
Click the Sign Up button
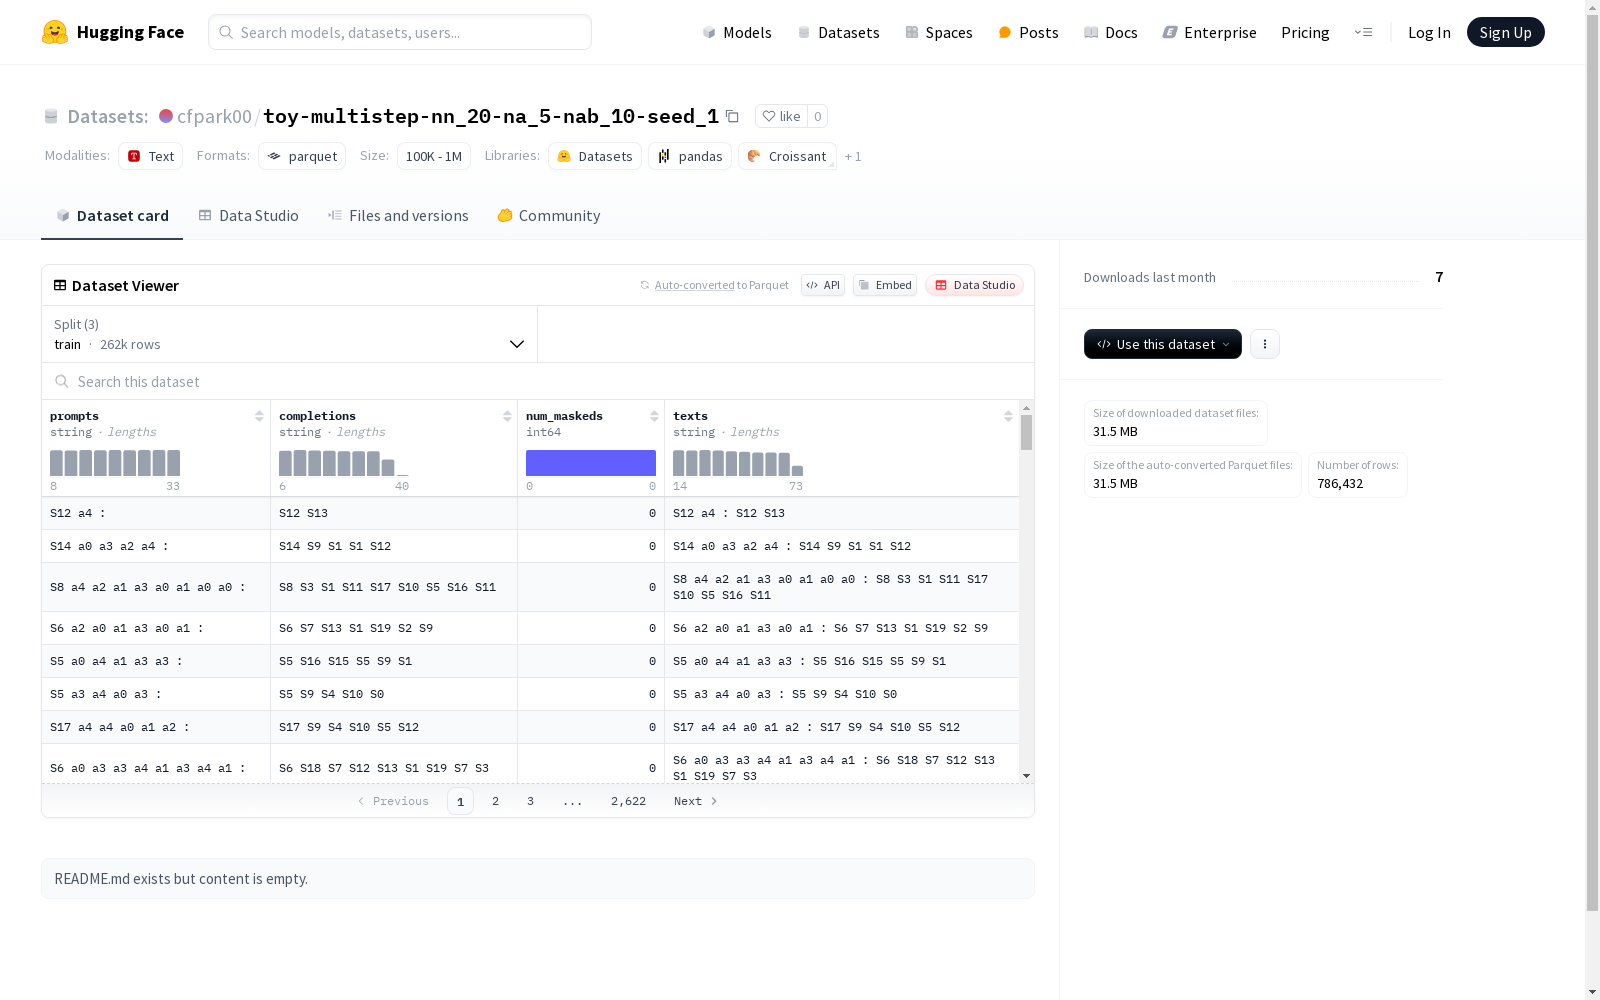[x=1505, y=32]
